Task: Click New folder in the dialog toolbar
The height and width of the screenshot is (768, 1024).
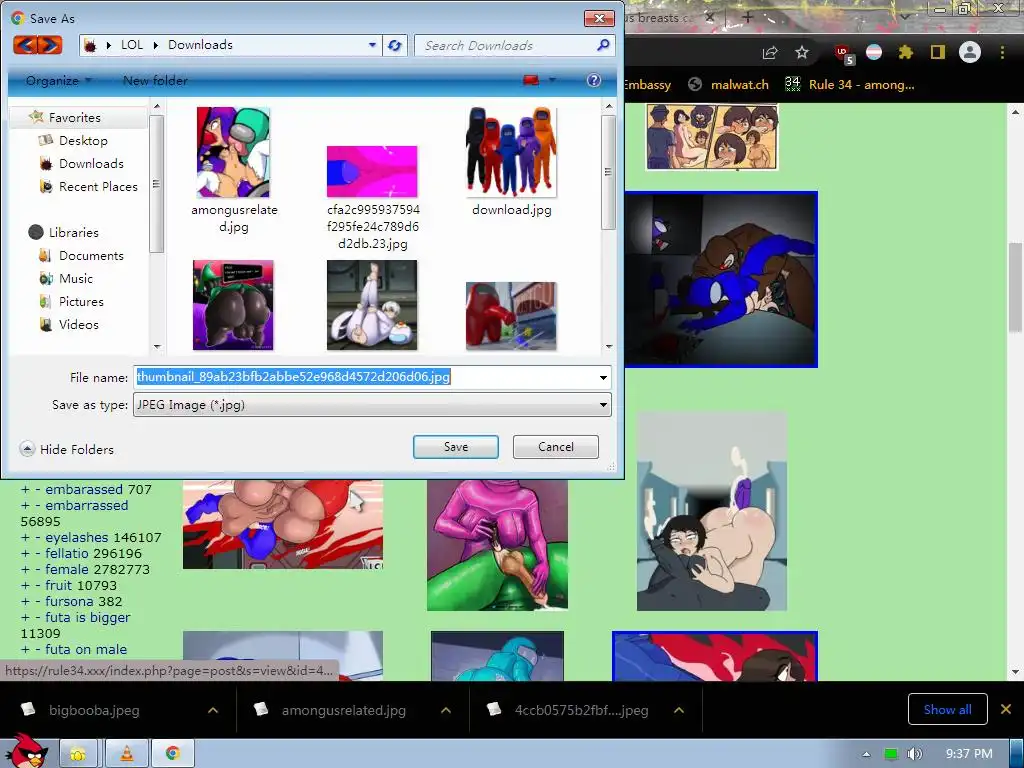Action: click(155, 80)
